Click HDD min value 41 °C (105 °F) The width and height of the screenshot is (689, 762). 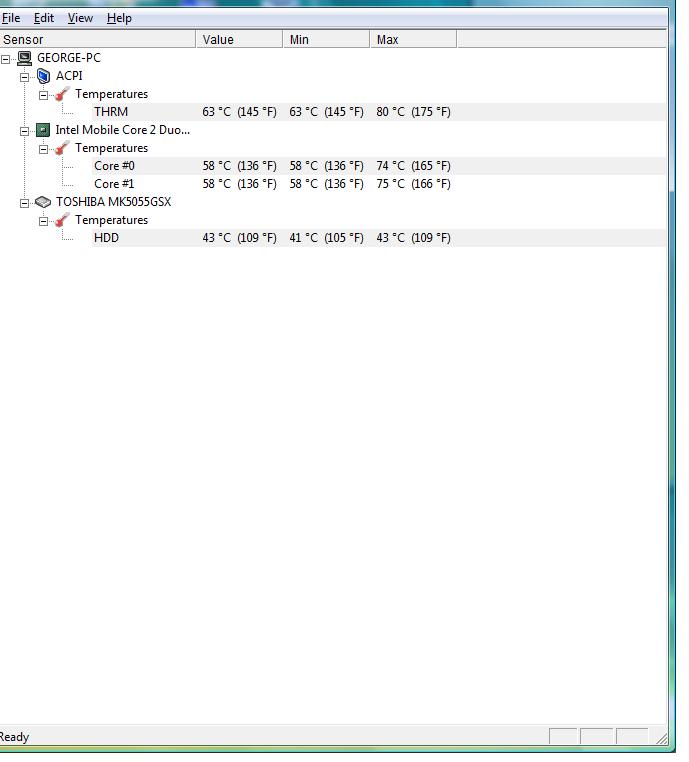327,238
